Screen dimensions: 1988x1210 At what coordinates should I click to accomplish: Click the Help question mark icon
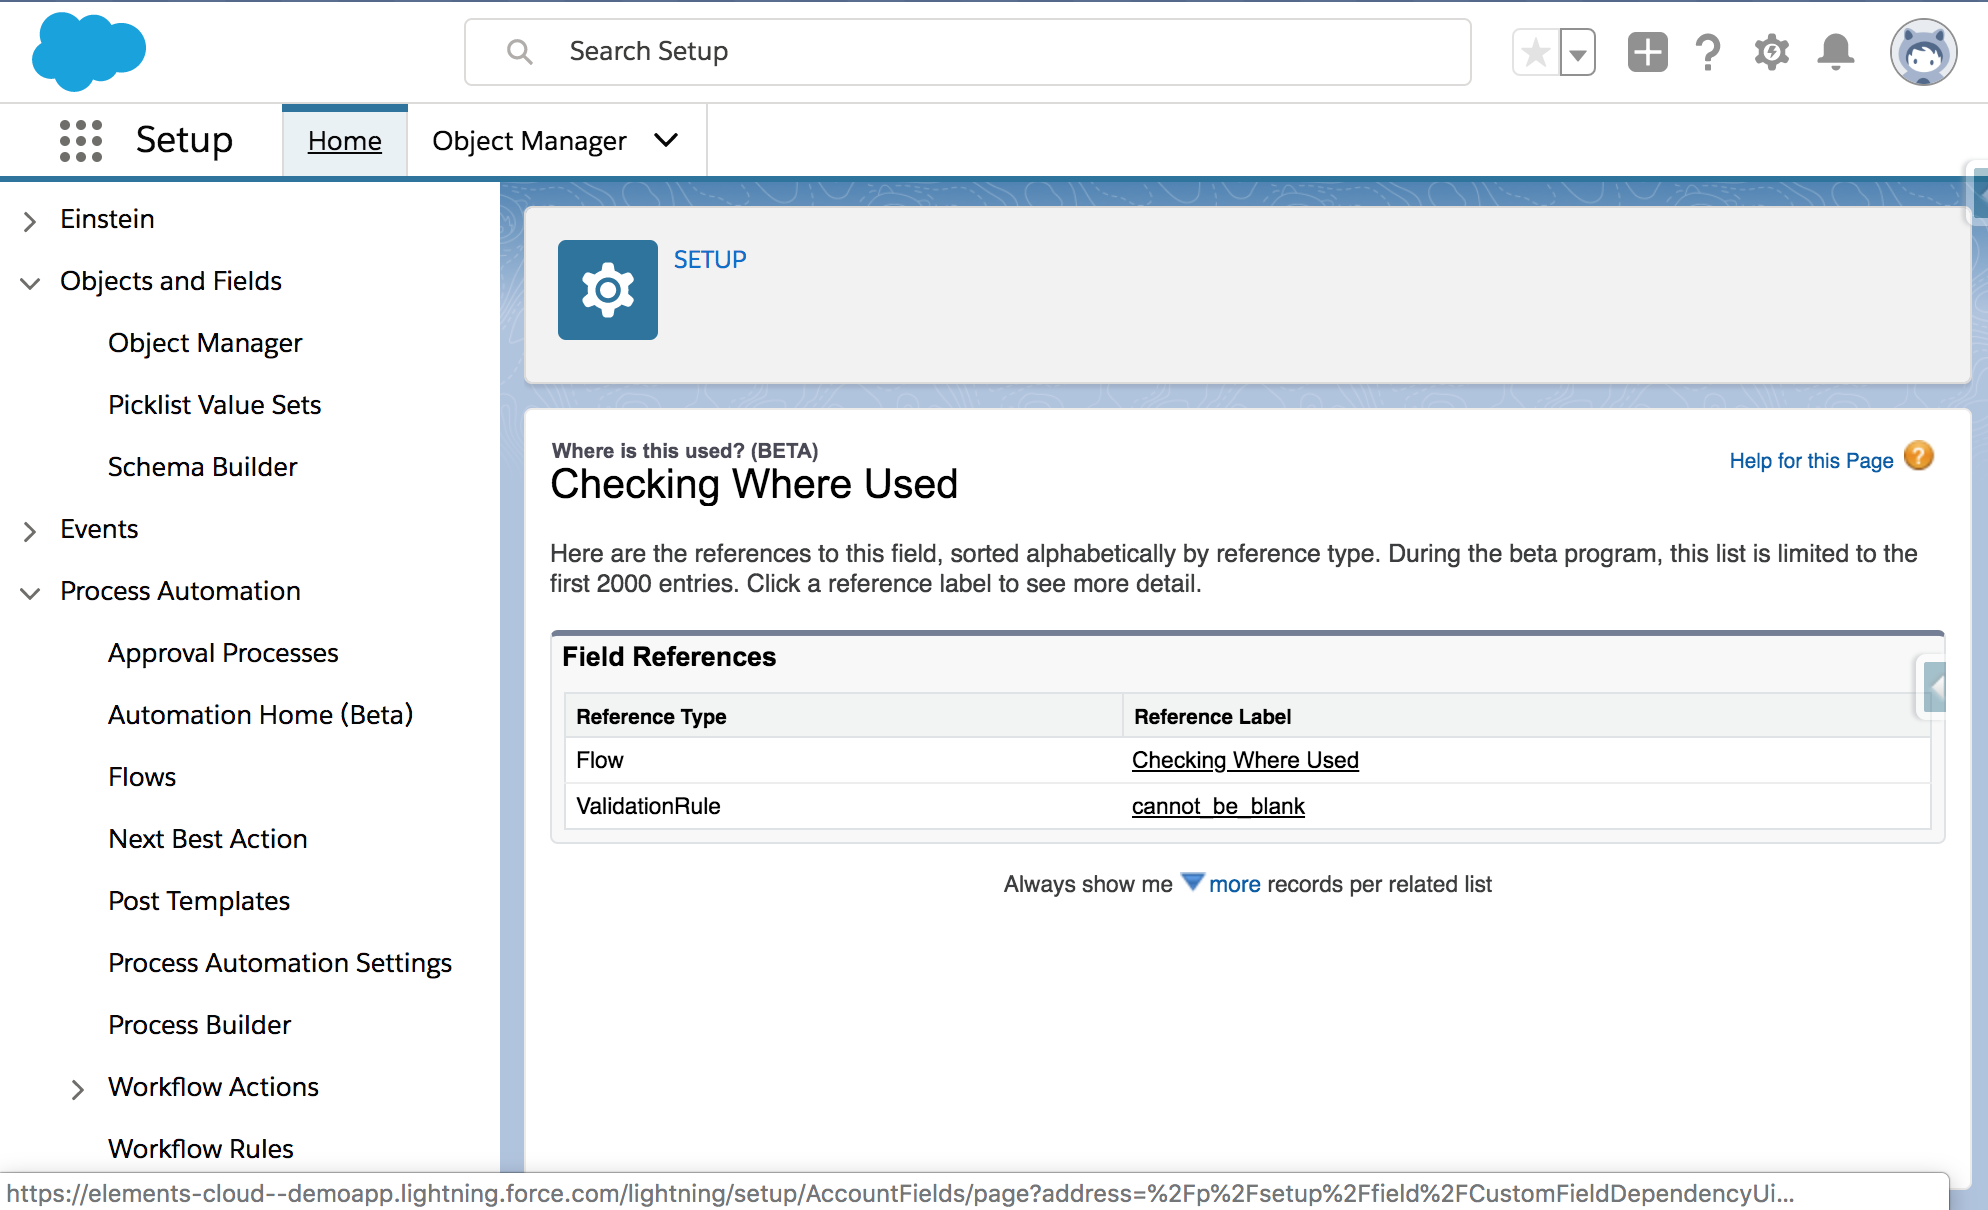click(x=1707, y=51)
